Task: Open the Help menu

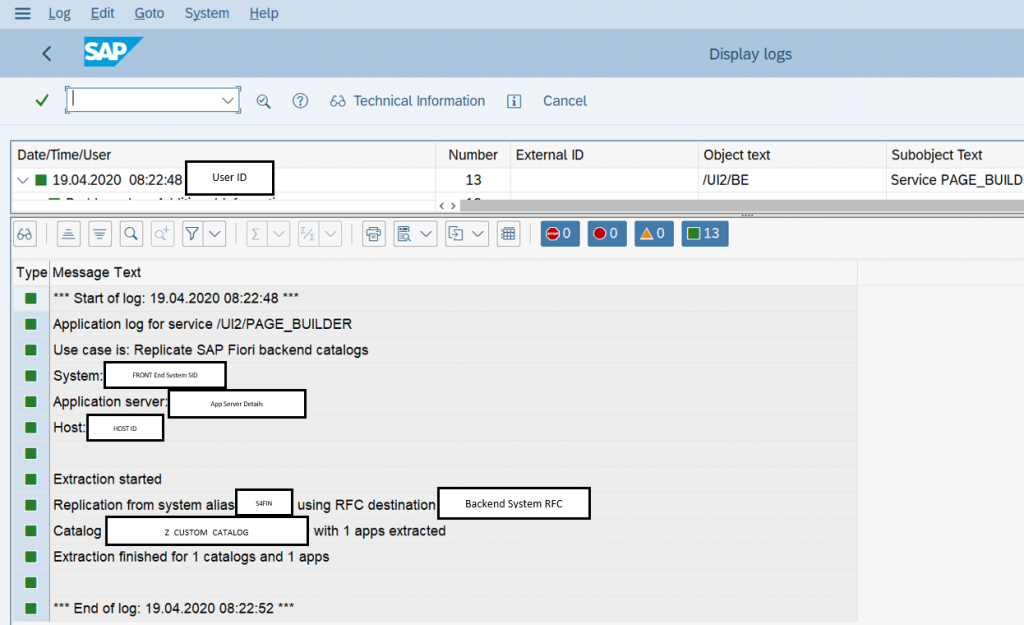Action: point(264,13)
